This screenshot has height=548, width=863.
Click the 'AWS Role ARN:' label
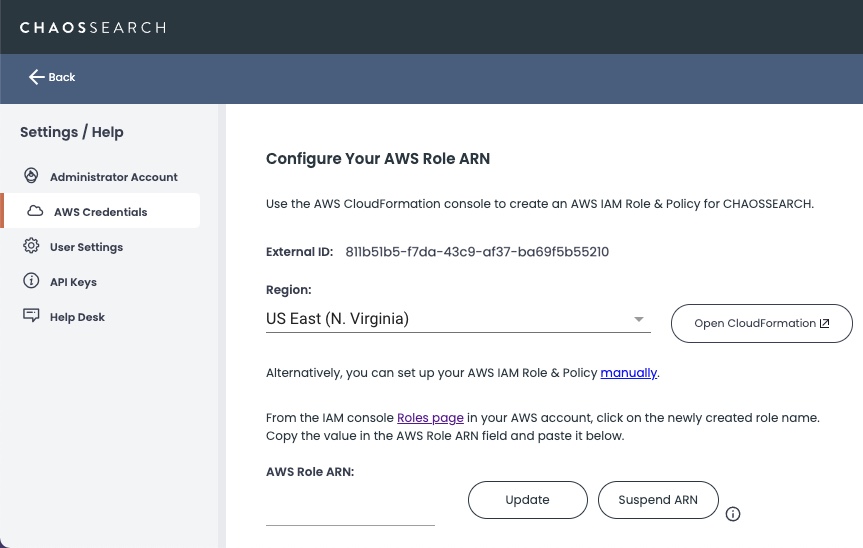coord(310,472)
